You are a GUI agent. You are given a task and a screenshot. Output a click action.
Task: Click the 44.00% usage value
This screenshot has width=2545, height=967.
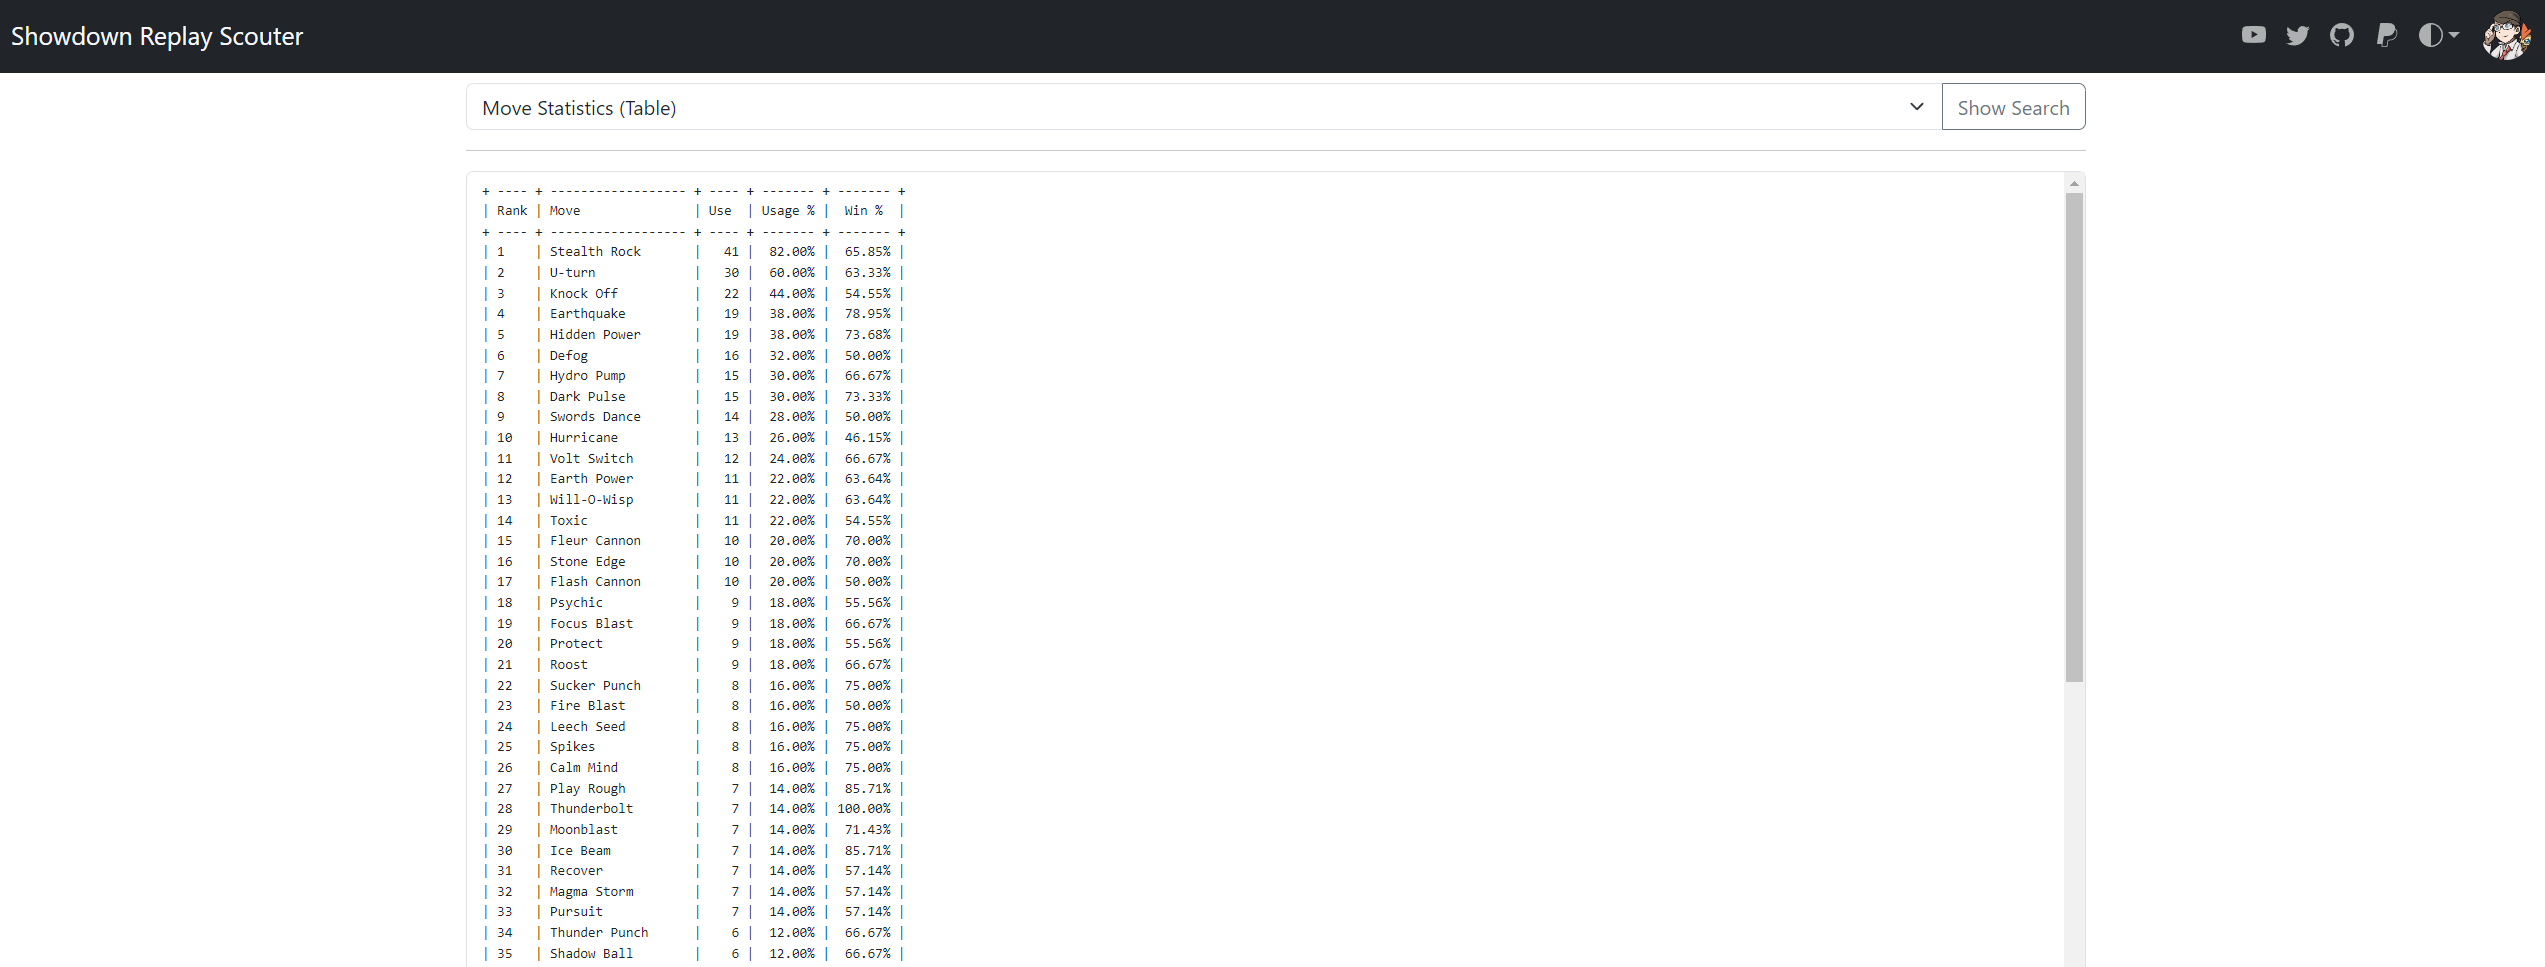point(792,294)
